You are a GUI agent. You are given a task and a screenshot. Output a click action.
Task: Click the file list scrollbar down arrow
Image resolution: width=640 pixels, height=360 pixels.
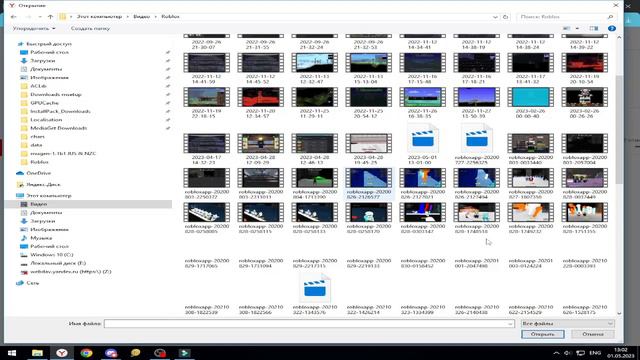tap(619, 313)
